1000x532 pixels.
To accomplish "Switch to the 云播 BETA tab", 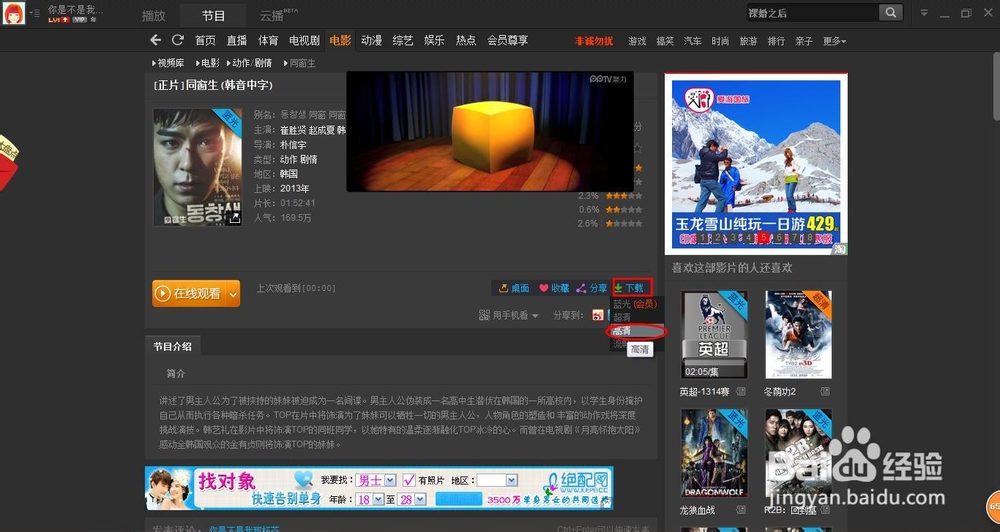I will 279,15.
